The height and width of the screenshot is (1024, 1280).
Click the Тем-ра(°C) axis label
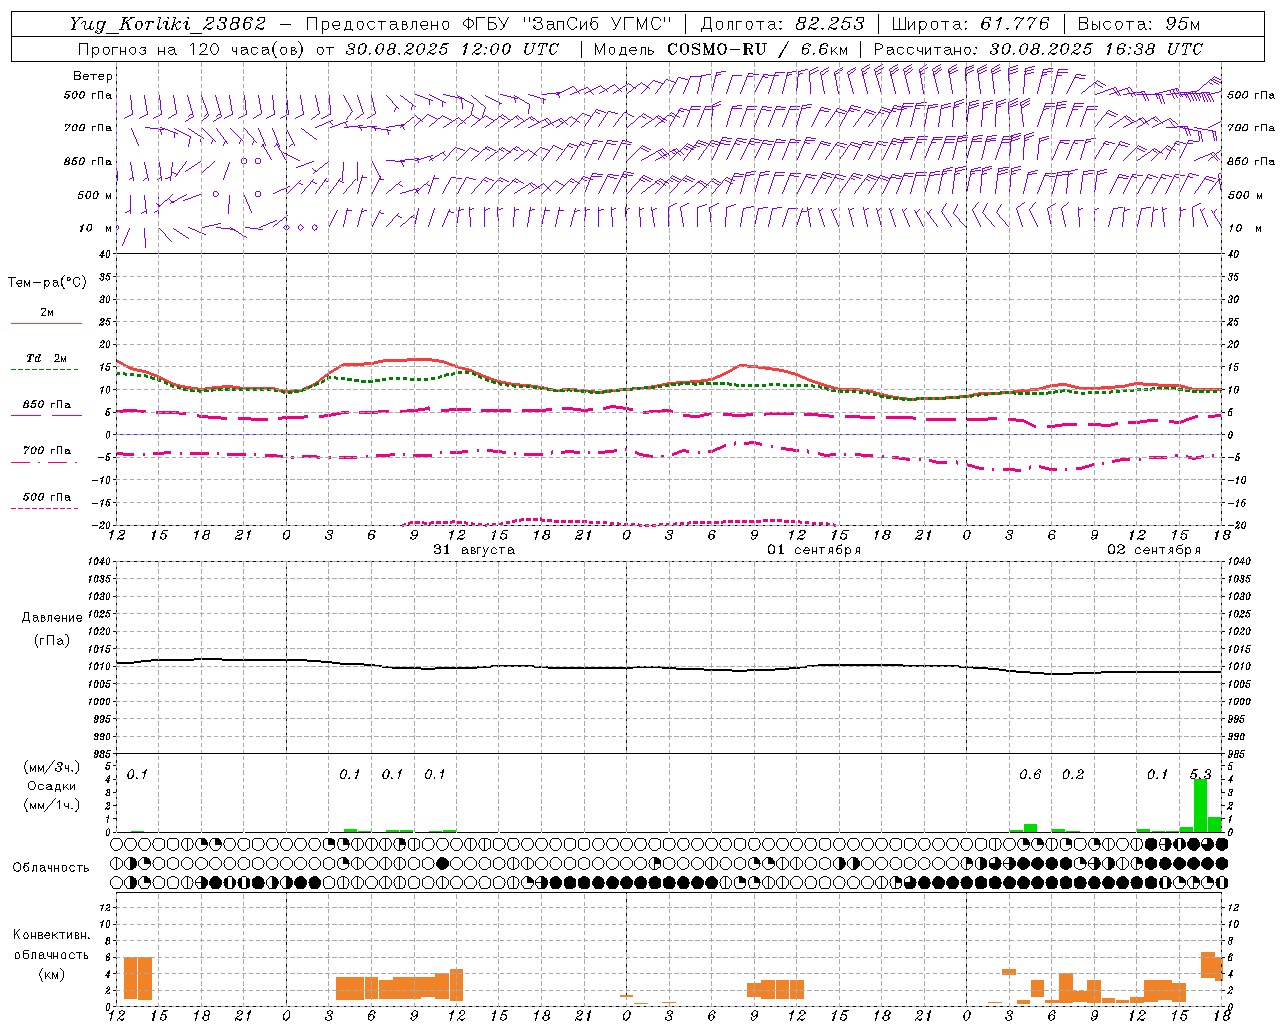[48, 283]
